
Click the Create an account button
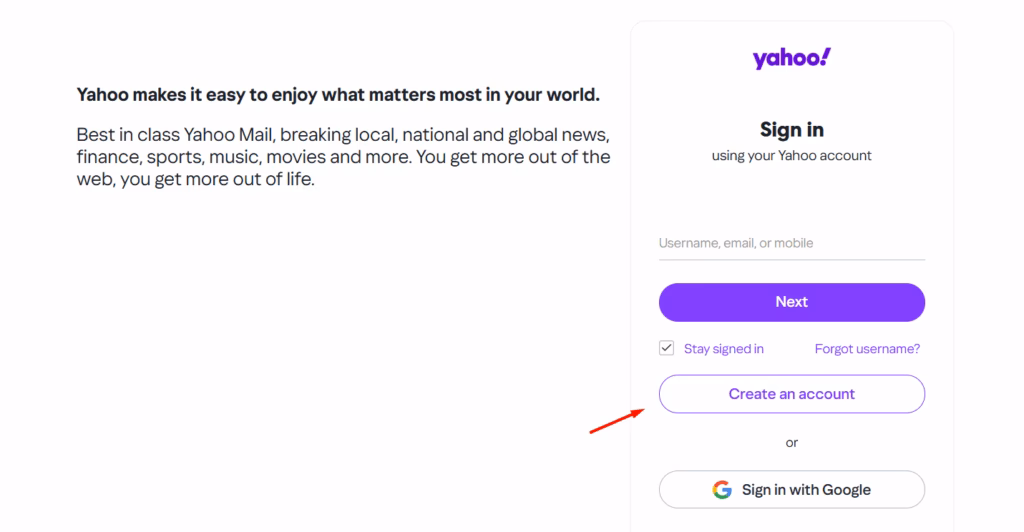click(791, 394)
